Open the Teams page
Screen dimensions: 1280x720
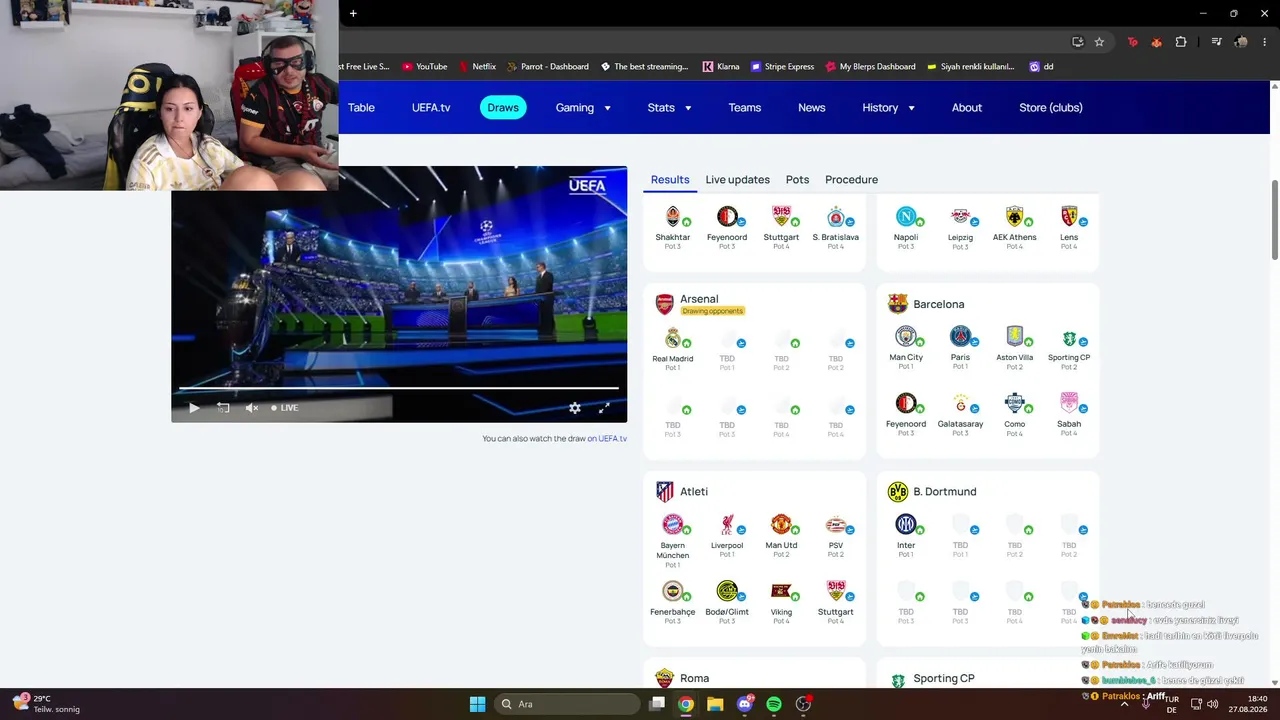point(744,108)
